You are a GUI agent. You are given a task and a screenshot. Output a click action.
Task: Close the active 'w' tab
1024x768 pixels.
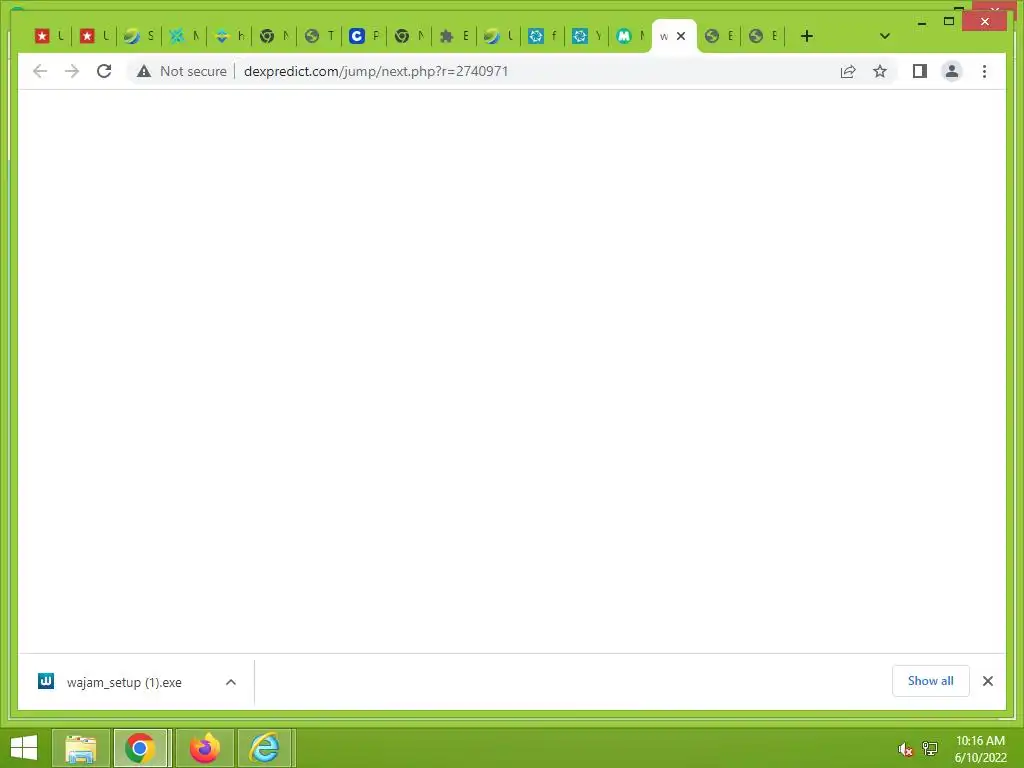pyautogui.click(x=681, y=36)
